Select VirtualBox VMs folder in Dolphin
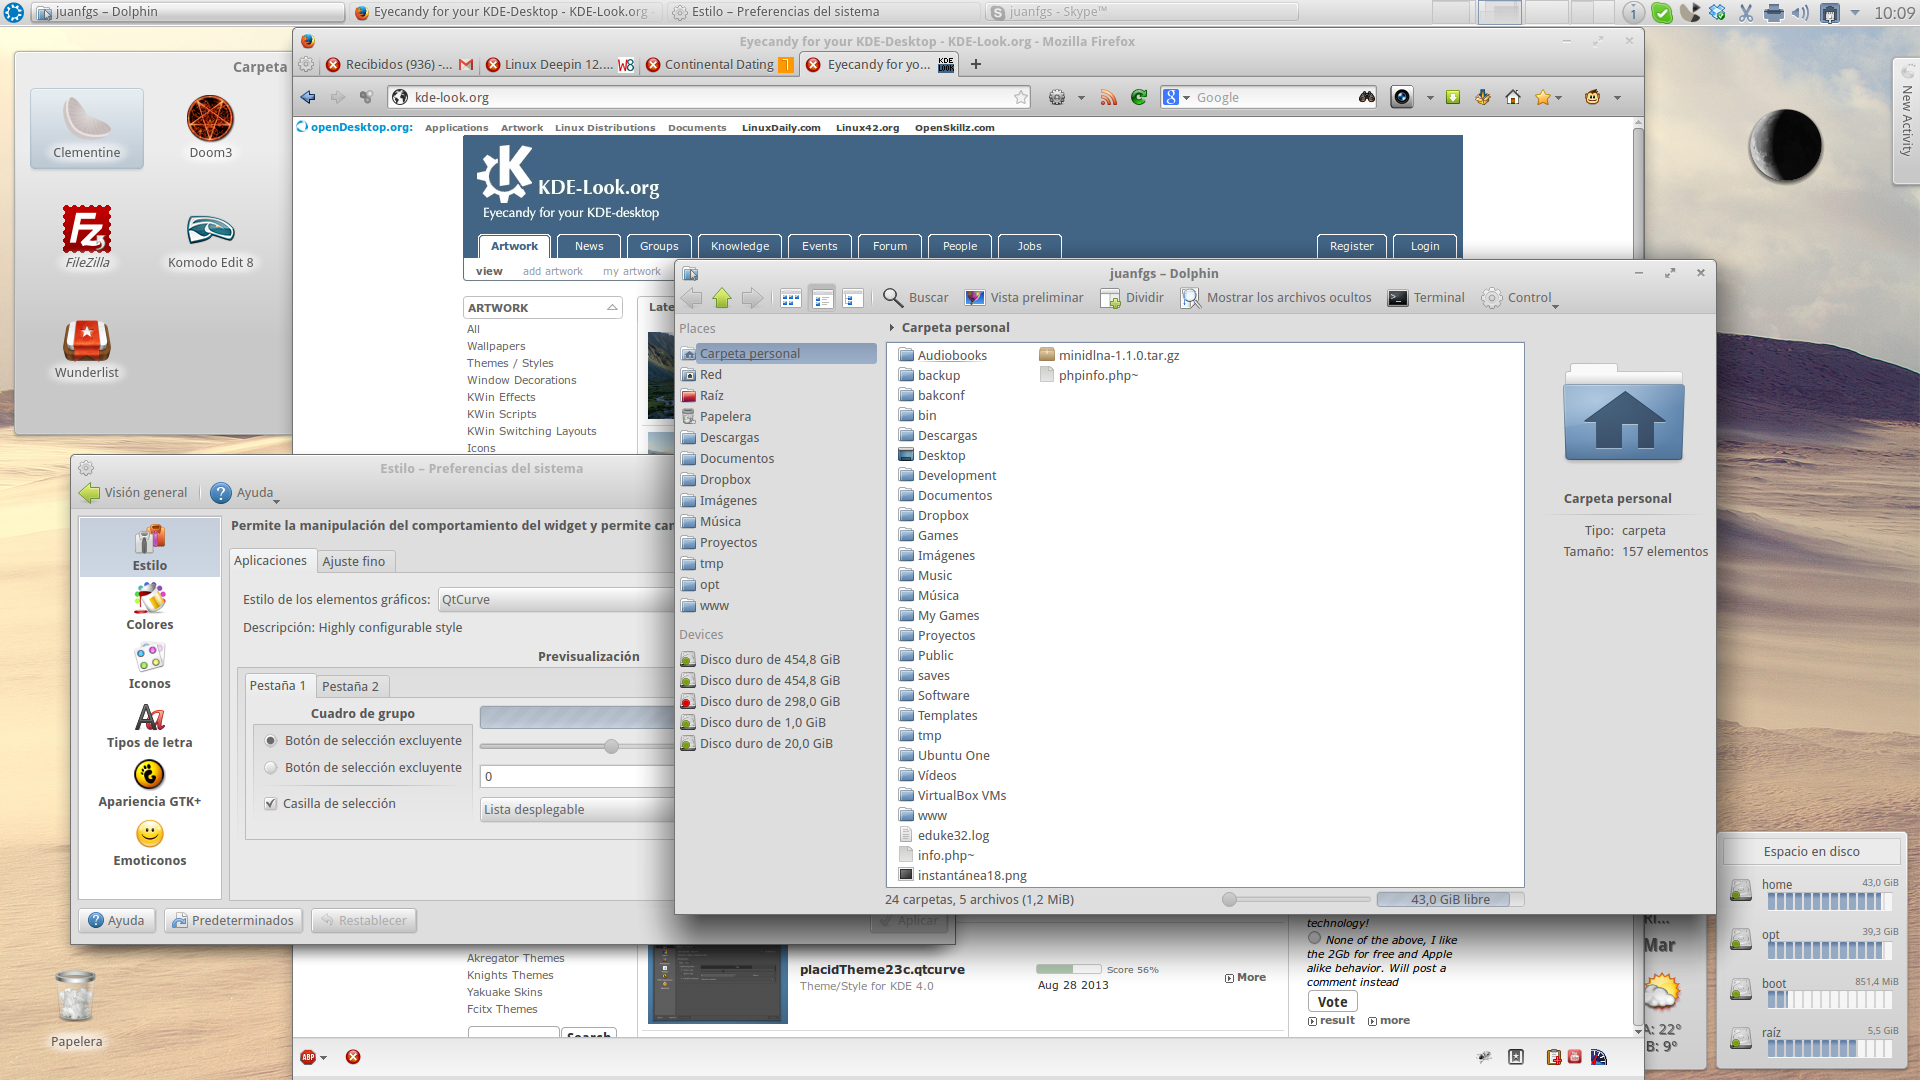 pyautogui.click(x=952, y=796)
